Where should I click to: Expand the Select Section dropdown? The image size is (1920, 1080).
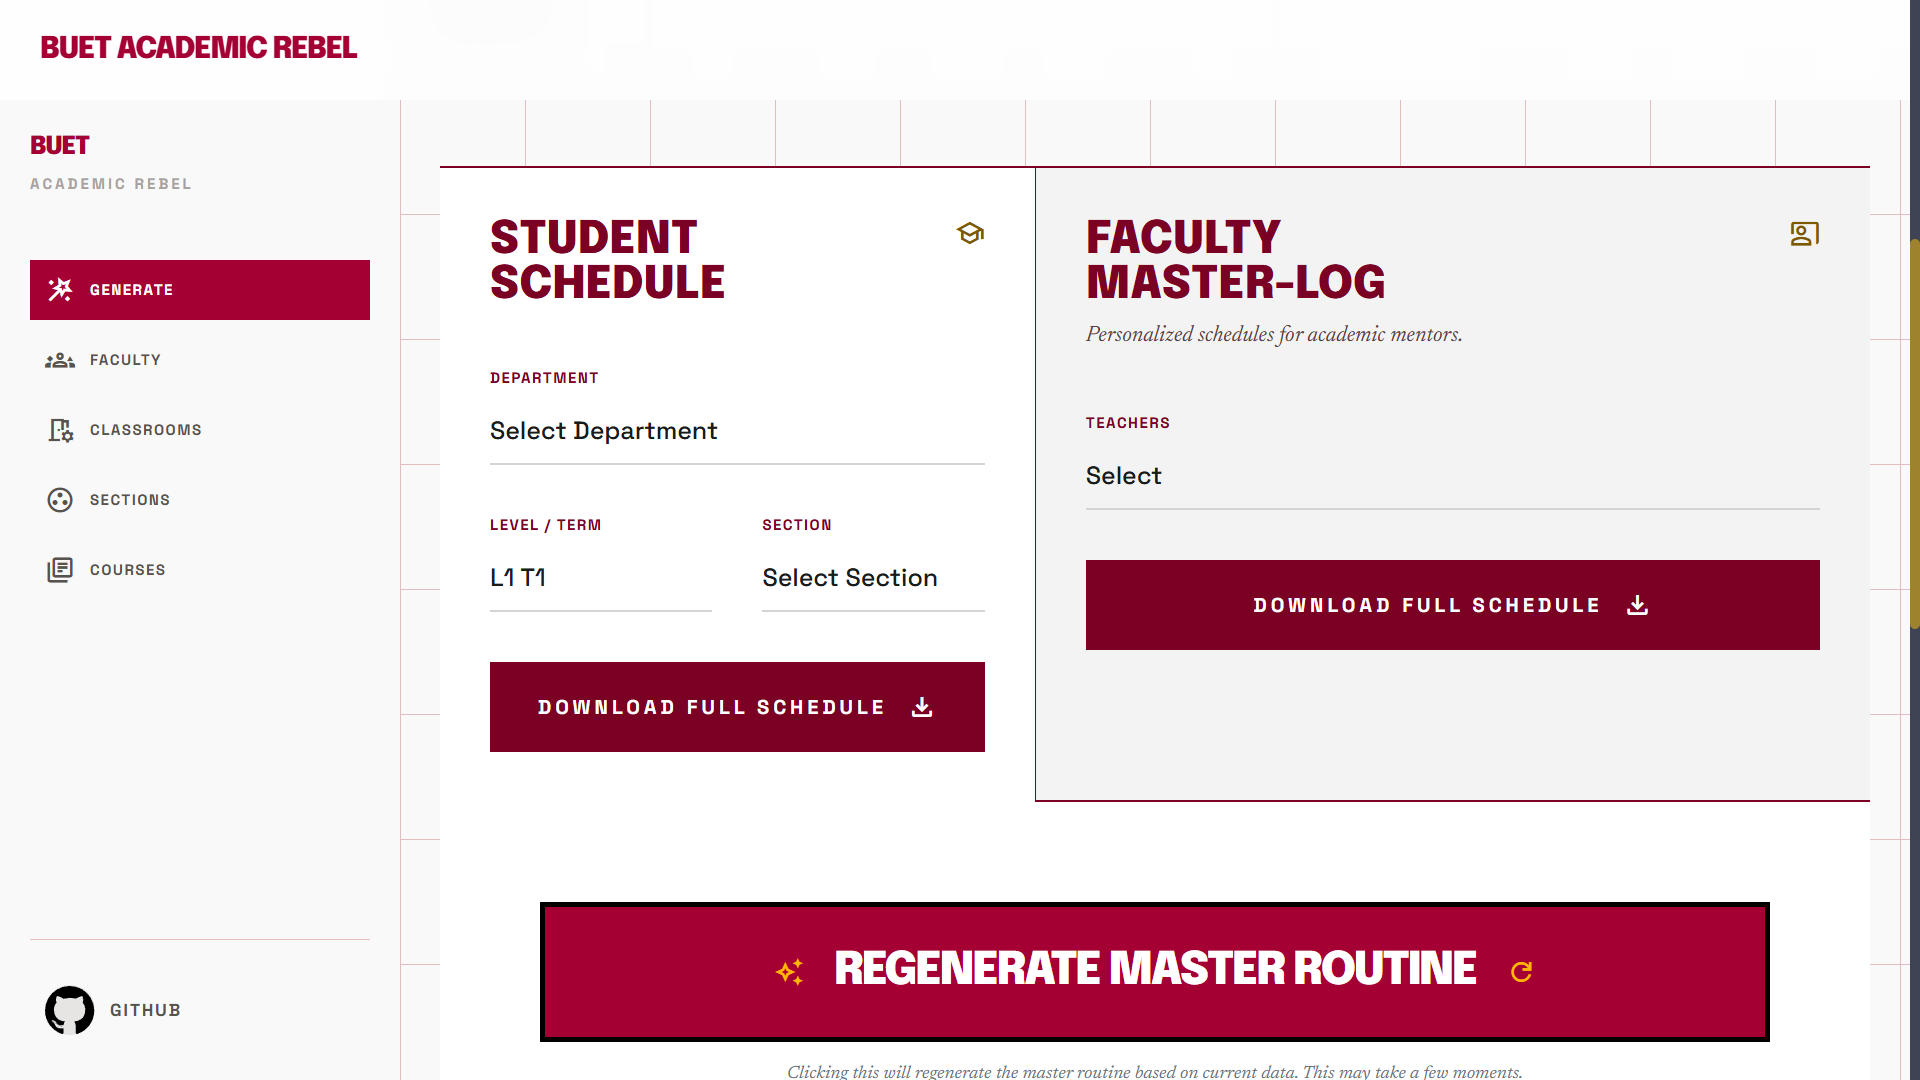point(873,578)
